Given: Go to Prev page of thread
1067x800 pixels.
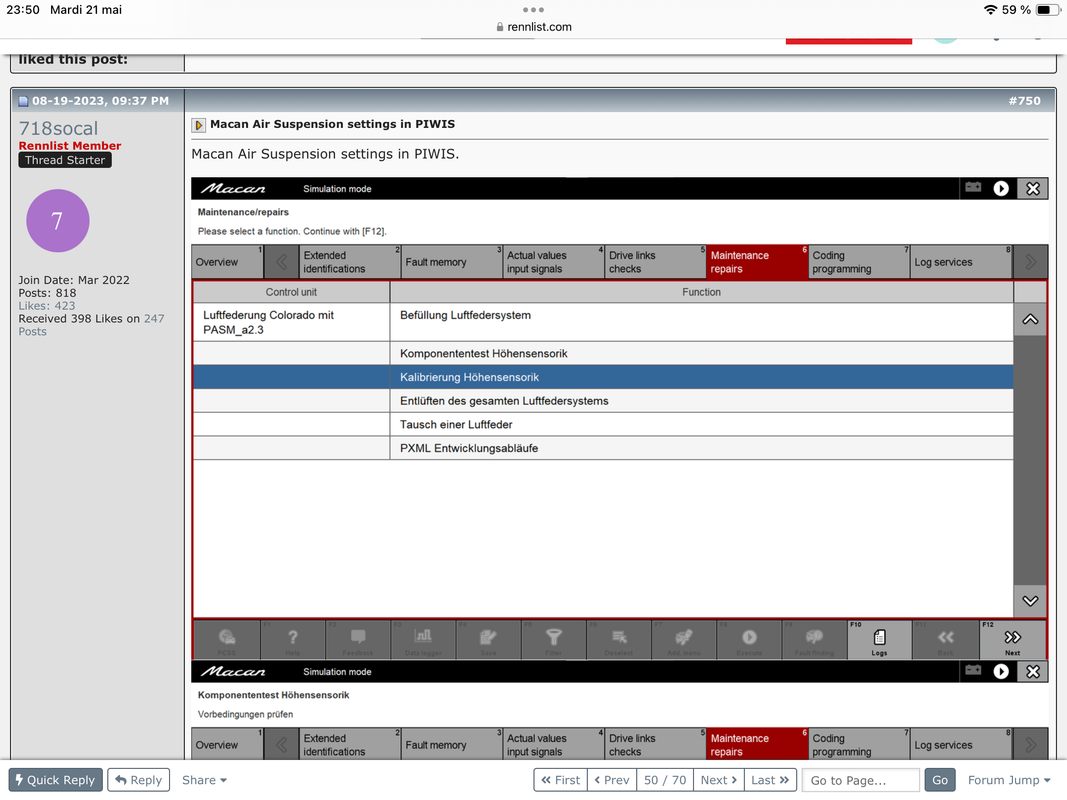Looking at the screenshot, I should (x=612, y=780).
